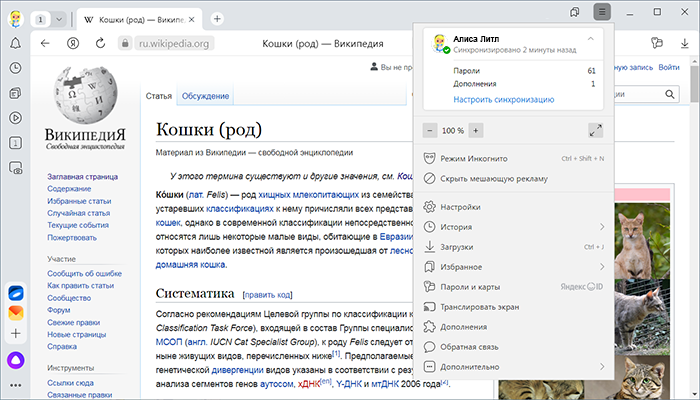
Task: Open the Форум sidebar link
Action: click(58, 310)
